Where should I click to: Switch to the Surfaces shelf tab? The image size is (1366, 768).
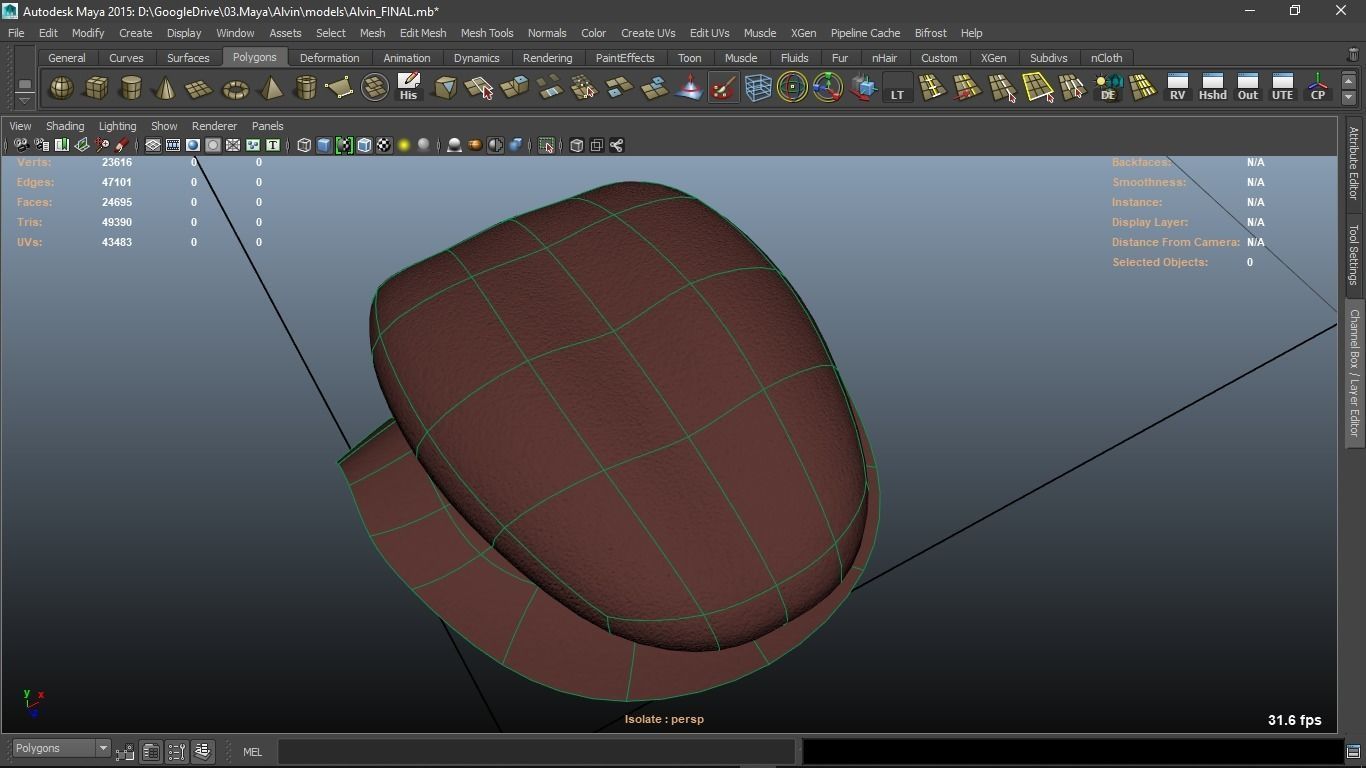tap(188, 58)
